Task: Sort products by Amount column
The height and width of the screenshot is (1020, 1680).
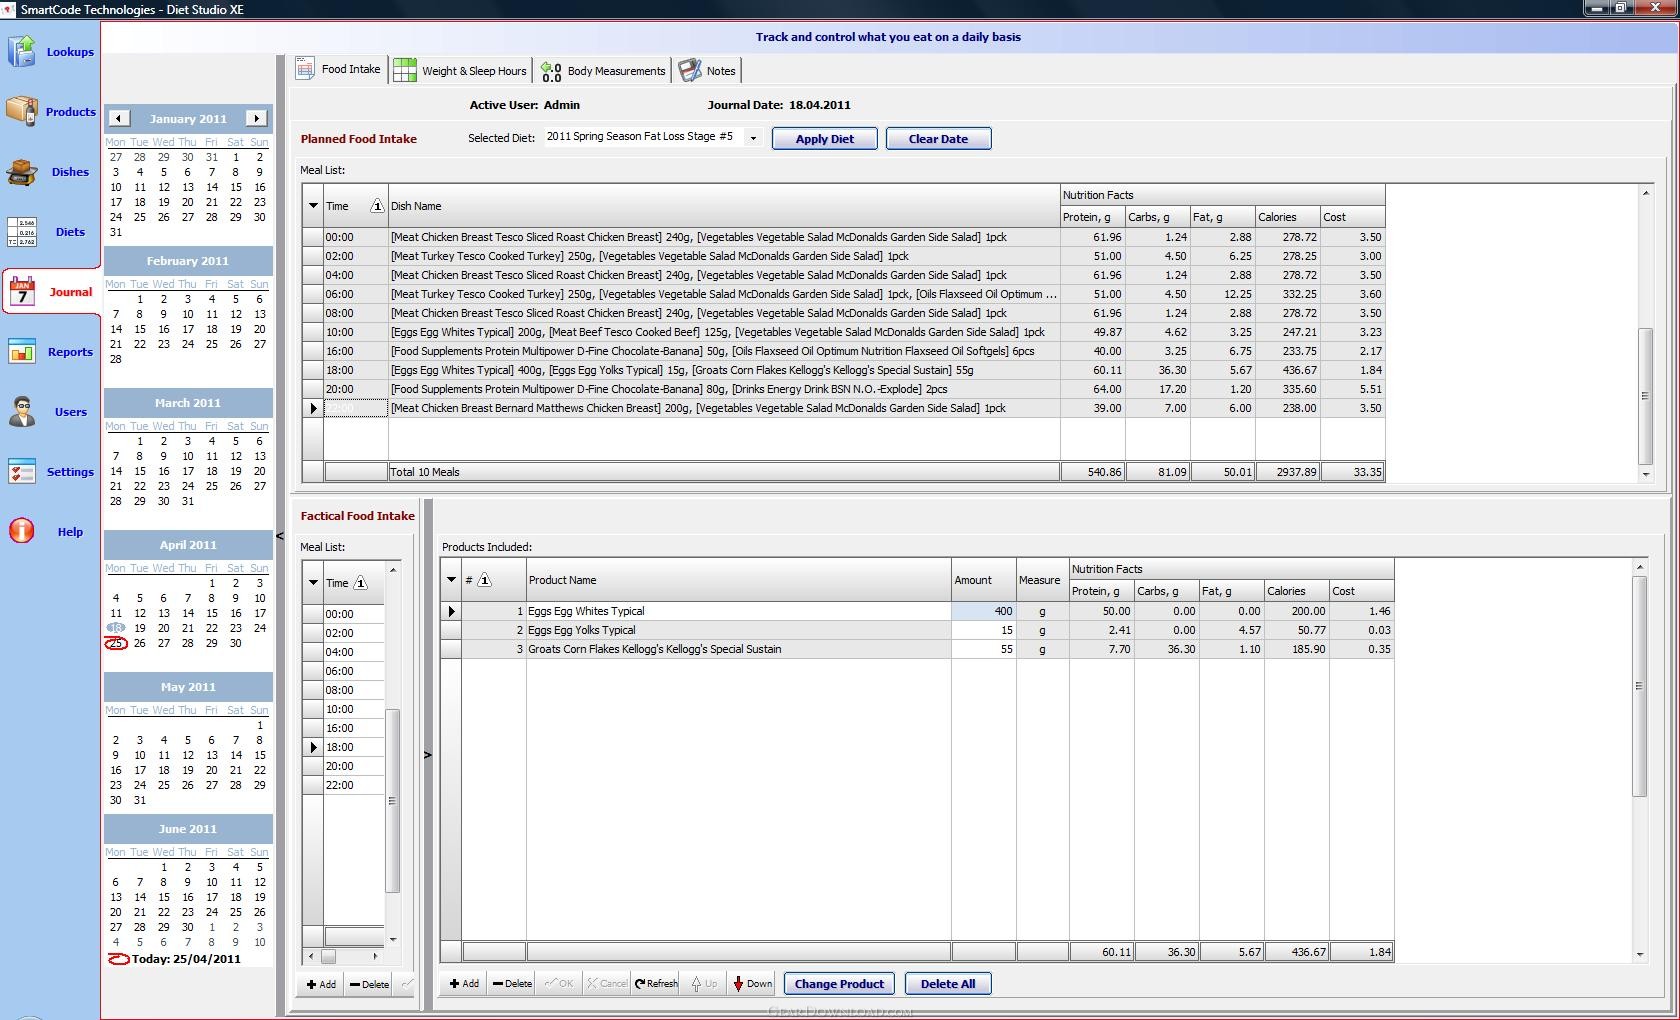Action: [984, 580]
